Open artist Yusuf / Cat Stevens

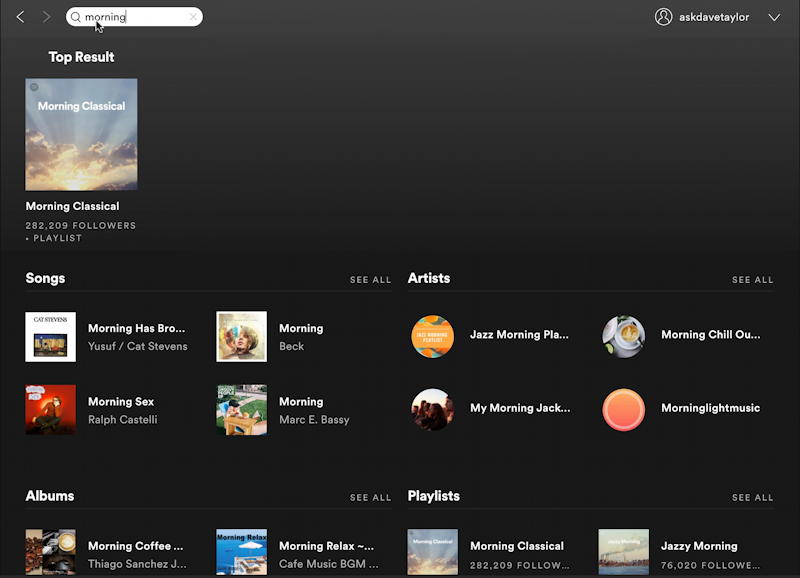138,346
